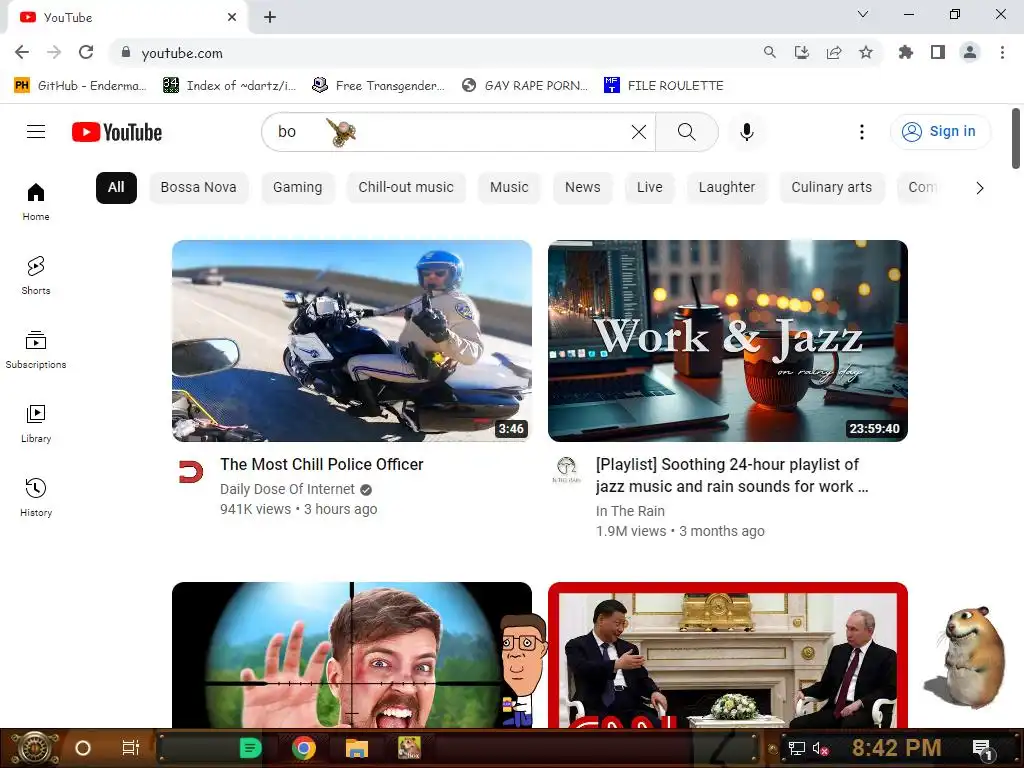
Task: Open Chrome three-dot menu
Action: point(1002,52)
